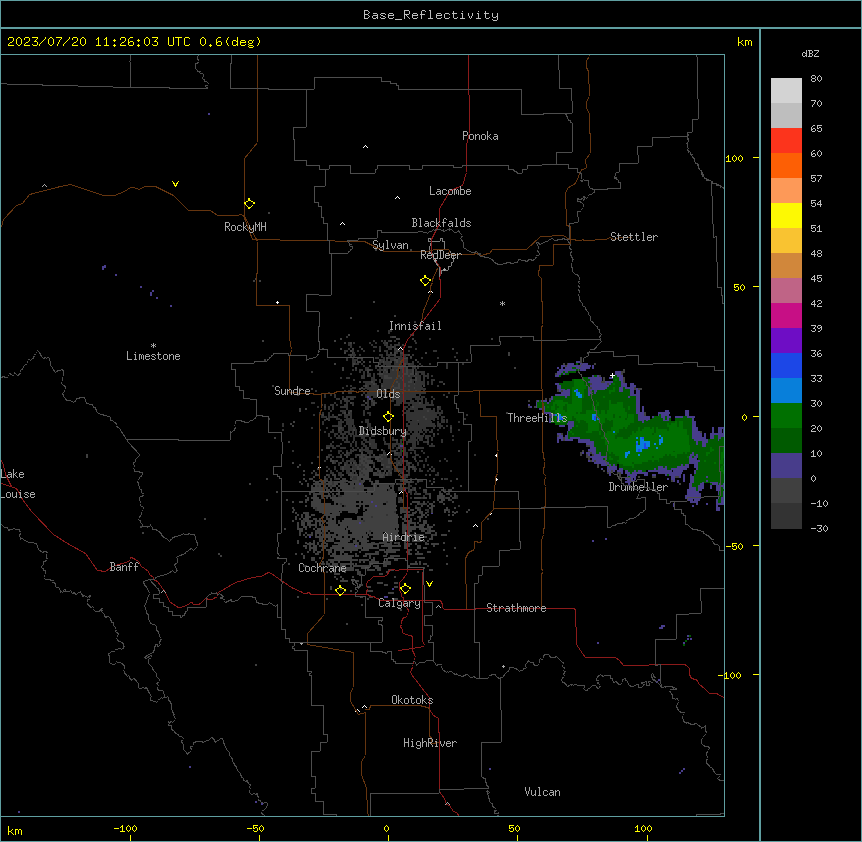Select the white 80 dBZ color swatch
This screenshot has height=842, width=862.
[x=786, y=91]
